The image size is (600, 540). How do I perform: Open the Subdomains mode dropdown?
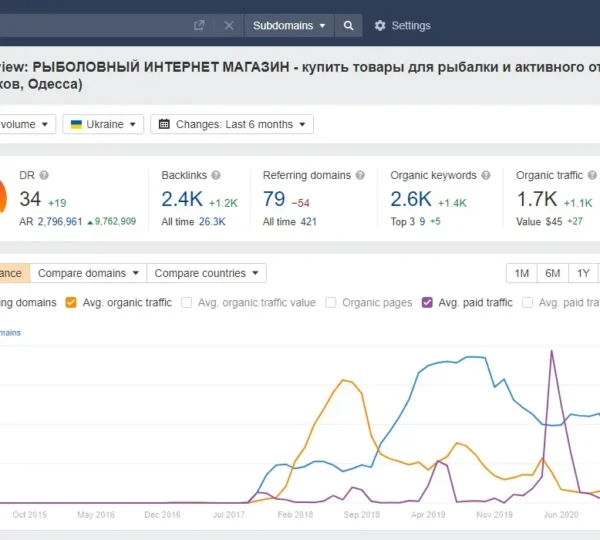[x=289, y=25]
